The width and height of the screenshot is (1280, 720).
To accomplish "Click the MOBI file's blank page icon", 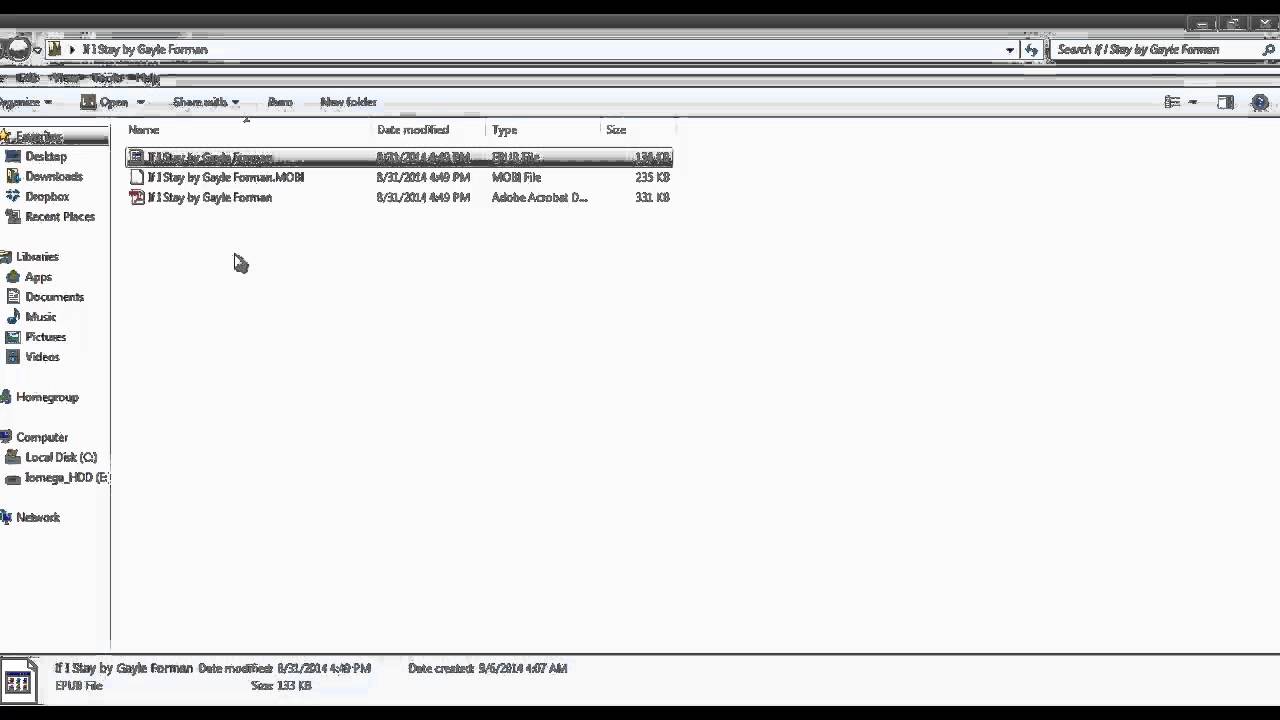I will point(137,177).
